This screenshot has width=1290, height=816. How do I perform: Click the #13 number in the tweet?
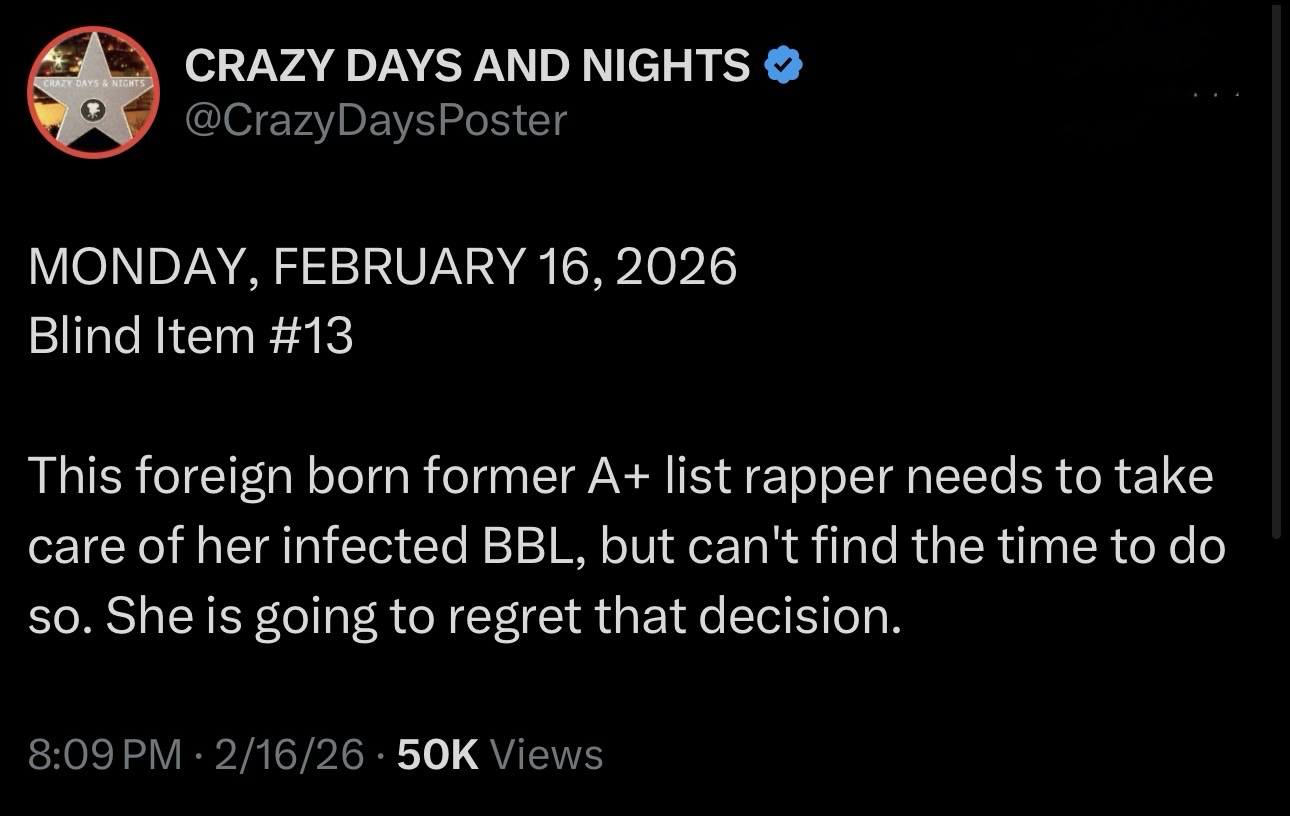tap(311, 335)
